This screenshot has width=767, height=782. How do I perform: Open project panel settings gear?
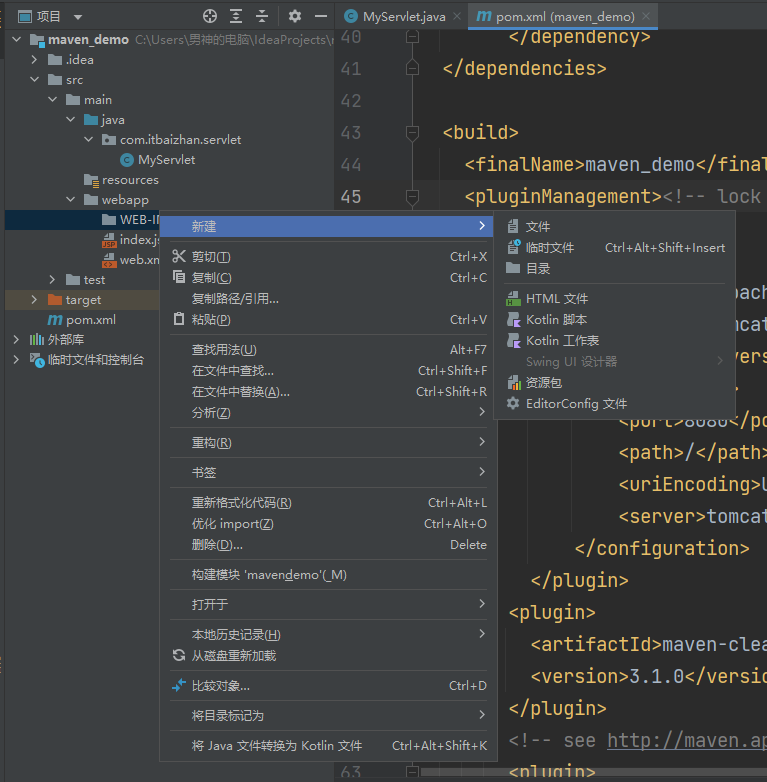295,16
